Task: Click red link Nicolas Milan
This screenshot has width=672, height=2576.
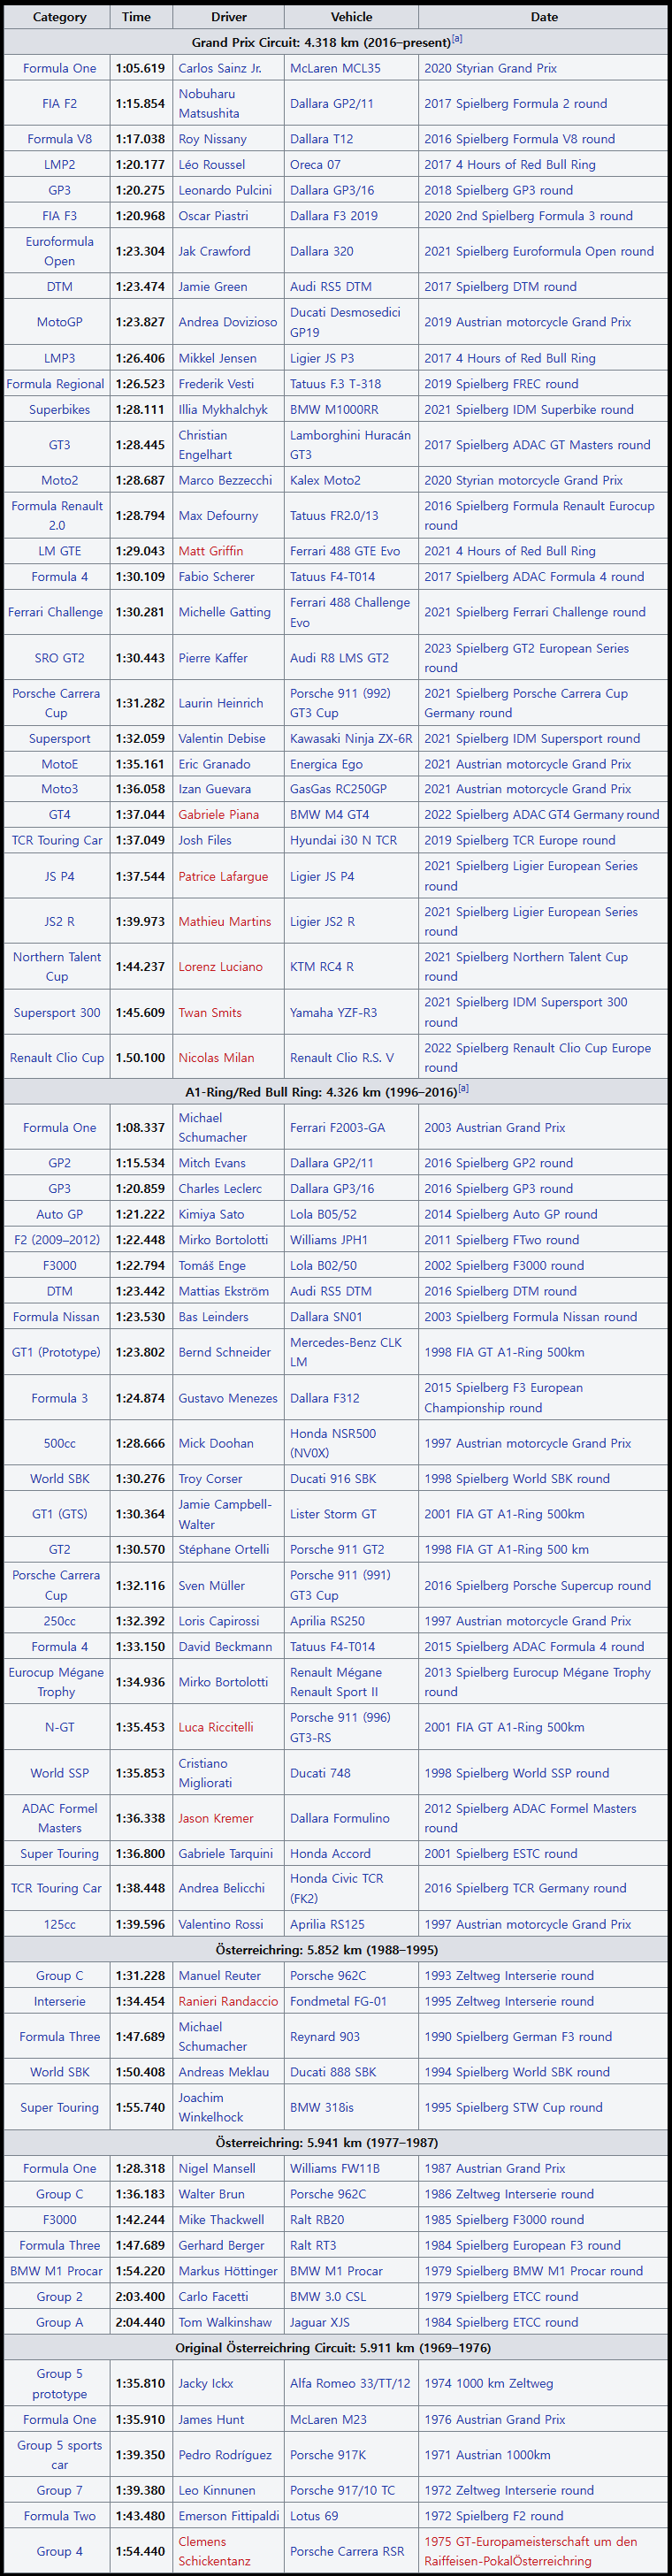Action: pyautogui.click(x=216, y=1058)
